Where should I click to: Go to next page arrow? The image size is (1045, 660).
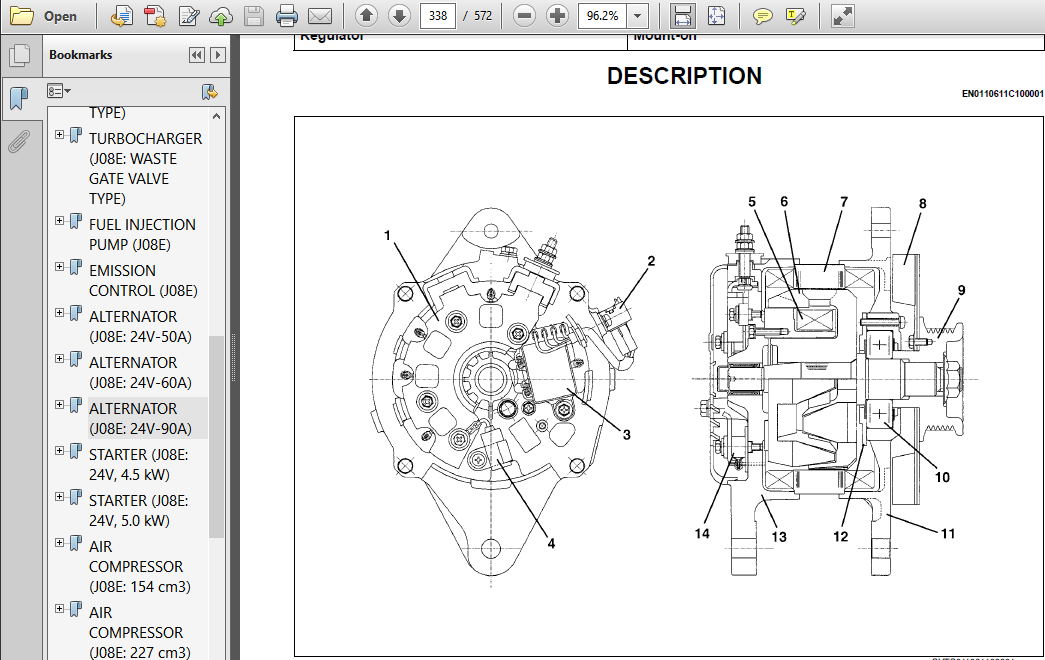pyautogui.click(x=399, y=15)
